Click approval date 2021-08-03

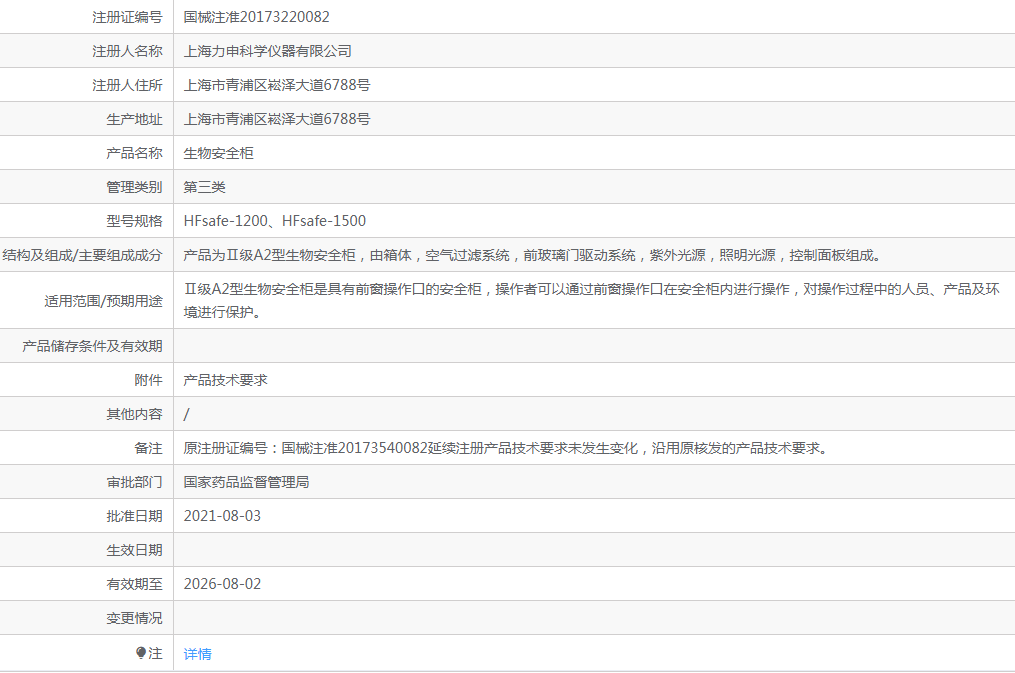coord(222,516)
